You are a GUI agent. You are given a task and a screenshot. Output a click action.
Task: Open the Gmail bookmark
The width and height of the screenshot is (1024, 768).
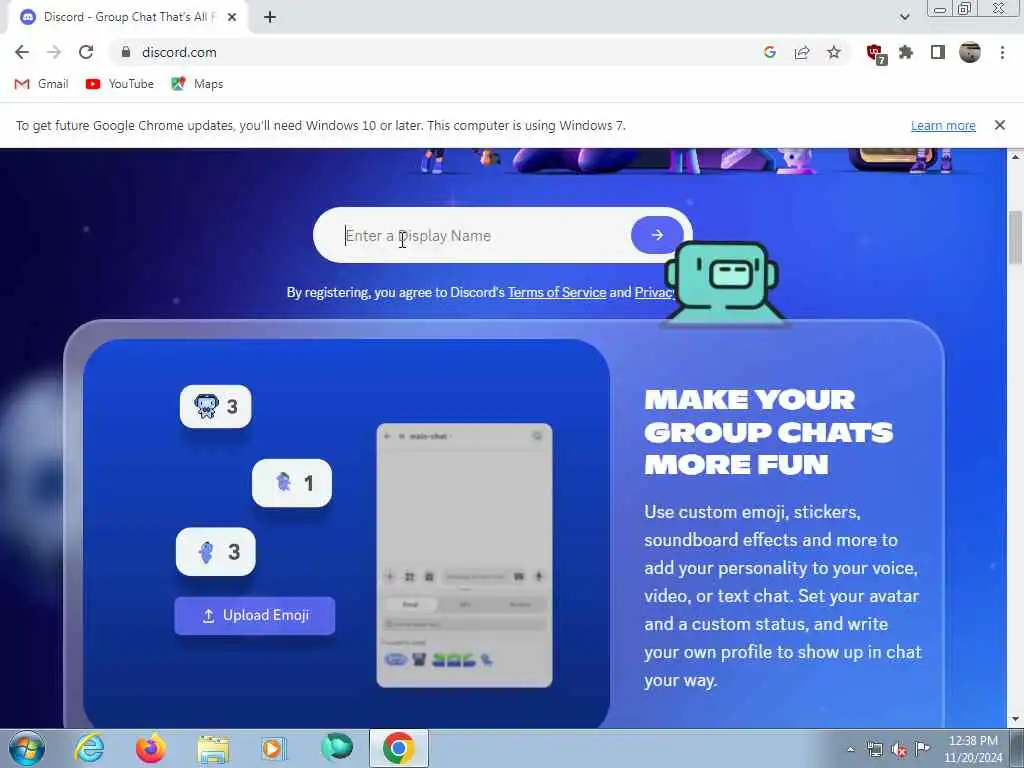[x=41, y=84]
